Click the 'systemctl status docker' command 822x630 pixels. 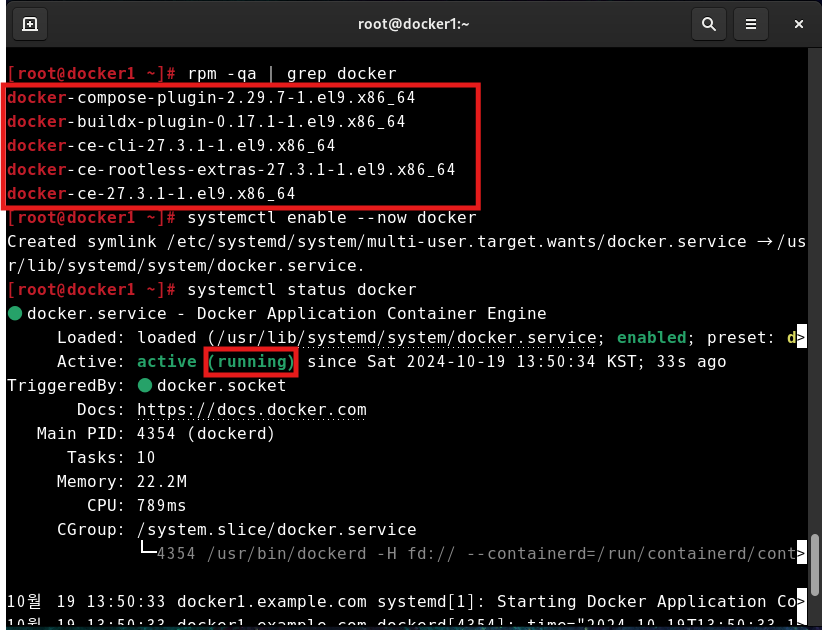click(x=302, y=289)
